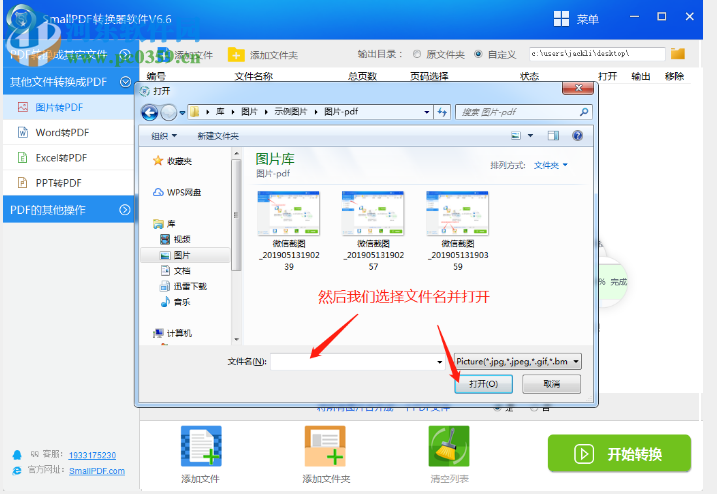Toggle the preview pane icon
Viewport: 717px width, 494px height.
click(x=553, y=135)
